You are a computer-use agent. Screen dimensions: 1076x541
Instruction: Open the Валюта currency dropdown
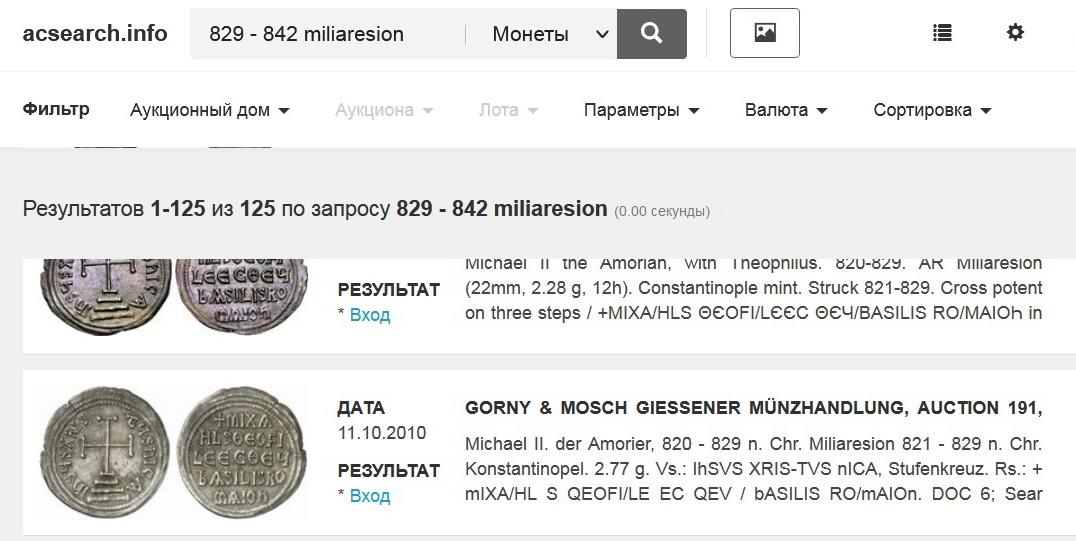786,110
